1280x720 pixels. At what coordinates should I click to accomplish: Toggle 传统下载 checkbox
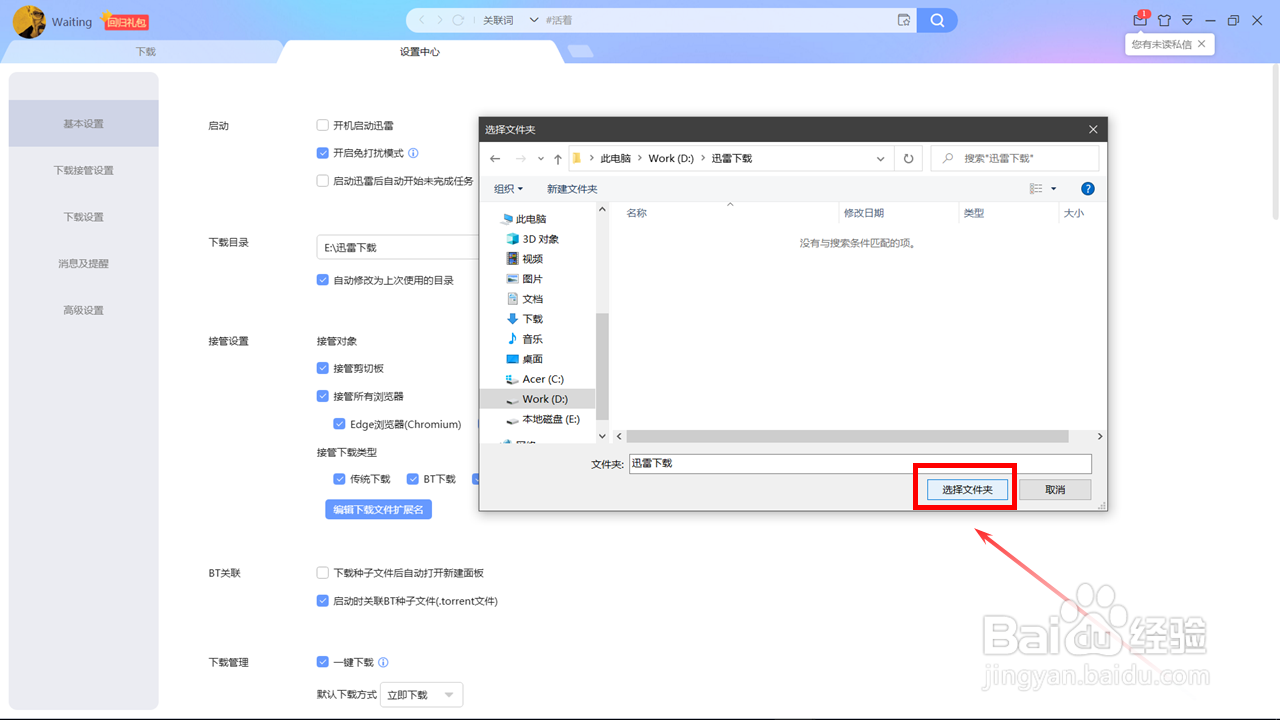[x=340, y=479]
